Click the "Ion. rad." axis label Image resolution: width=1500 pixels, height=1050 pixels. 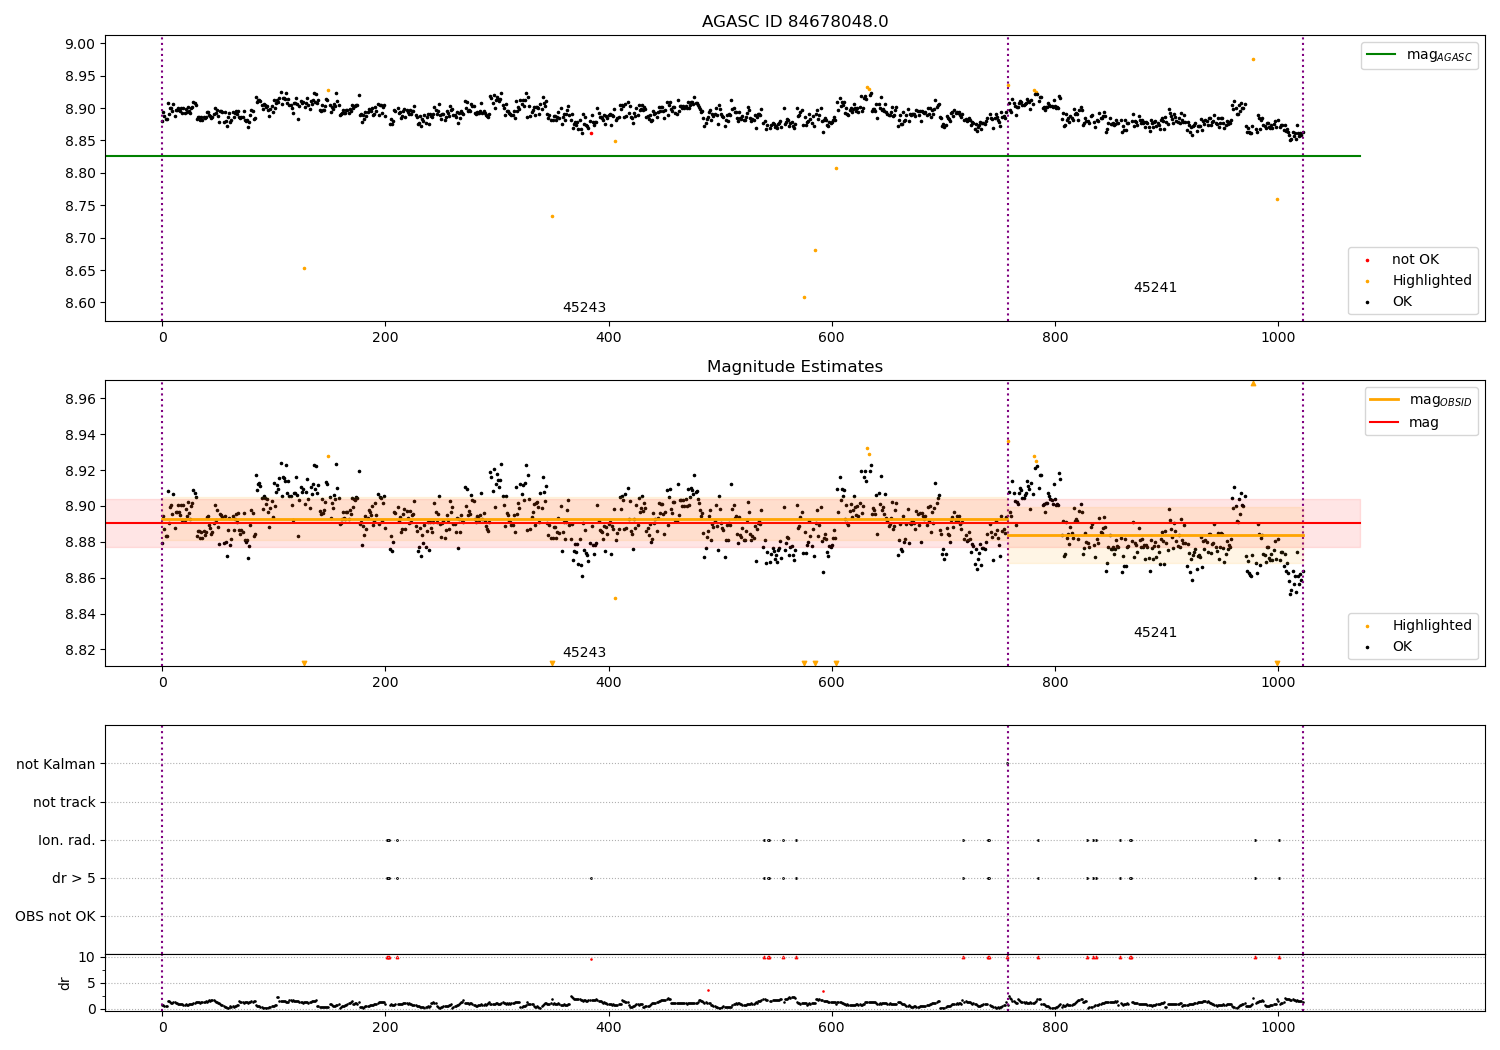(67, 841)
